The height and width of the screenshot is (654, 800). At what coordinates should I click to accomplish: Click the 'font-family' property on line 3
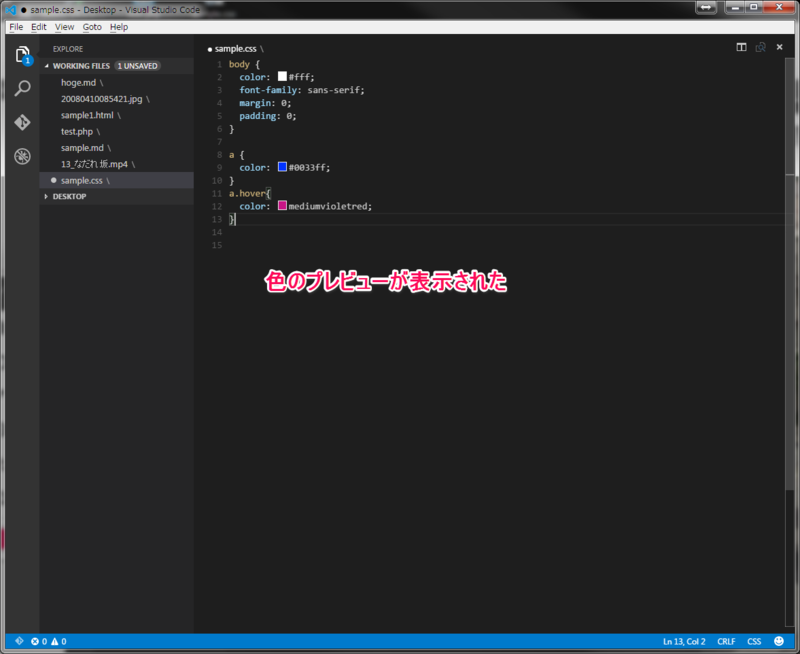[268, 90]
